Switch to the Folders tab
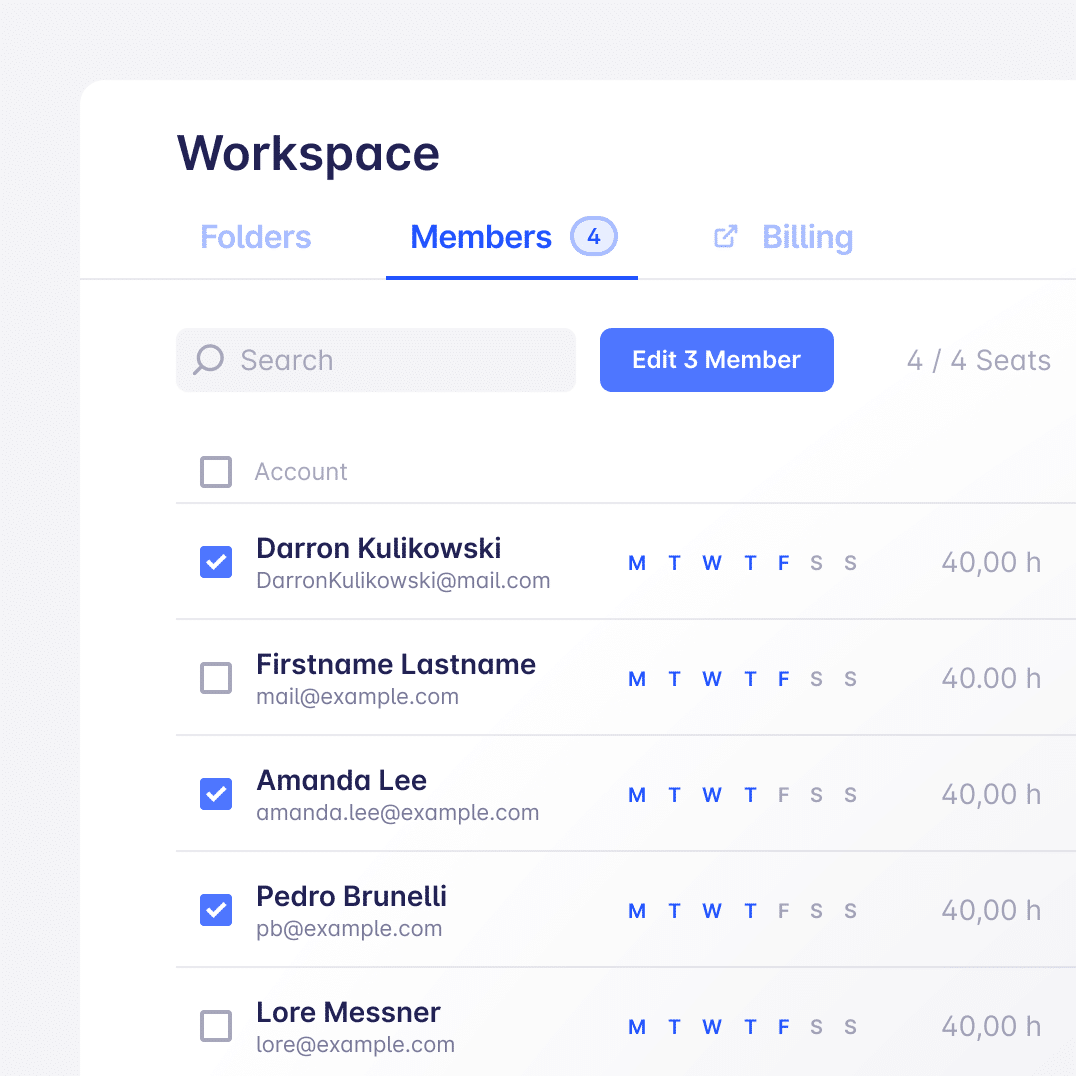The image size is (1076, 1076). 256,237
